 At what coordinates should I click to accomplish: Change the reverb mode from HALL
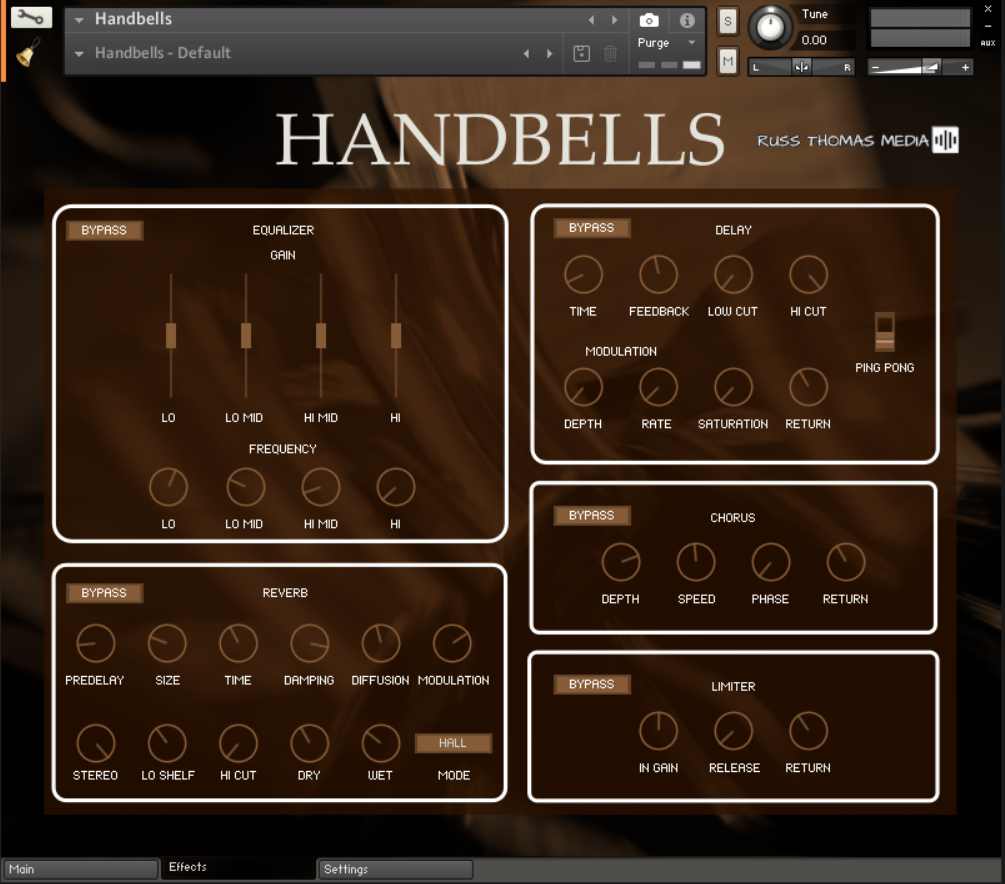453,743
